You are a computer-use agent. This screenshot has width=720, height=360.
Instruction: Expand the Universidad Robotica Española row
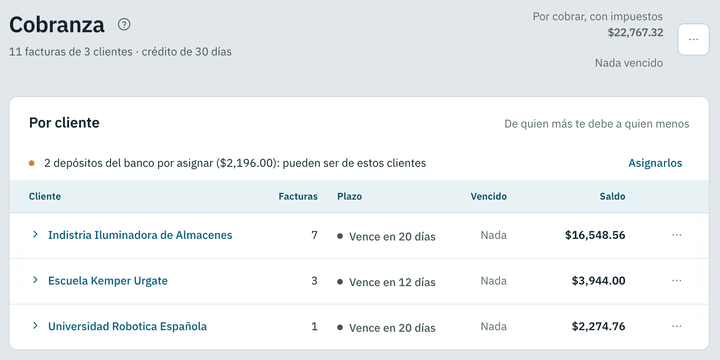click(x=35, y=326)
